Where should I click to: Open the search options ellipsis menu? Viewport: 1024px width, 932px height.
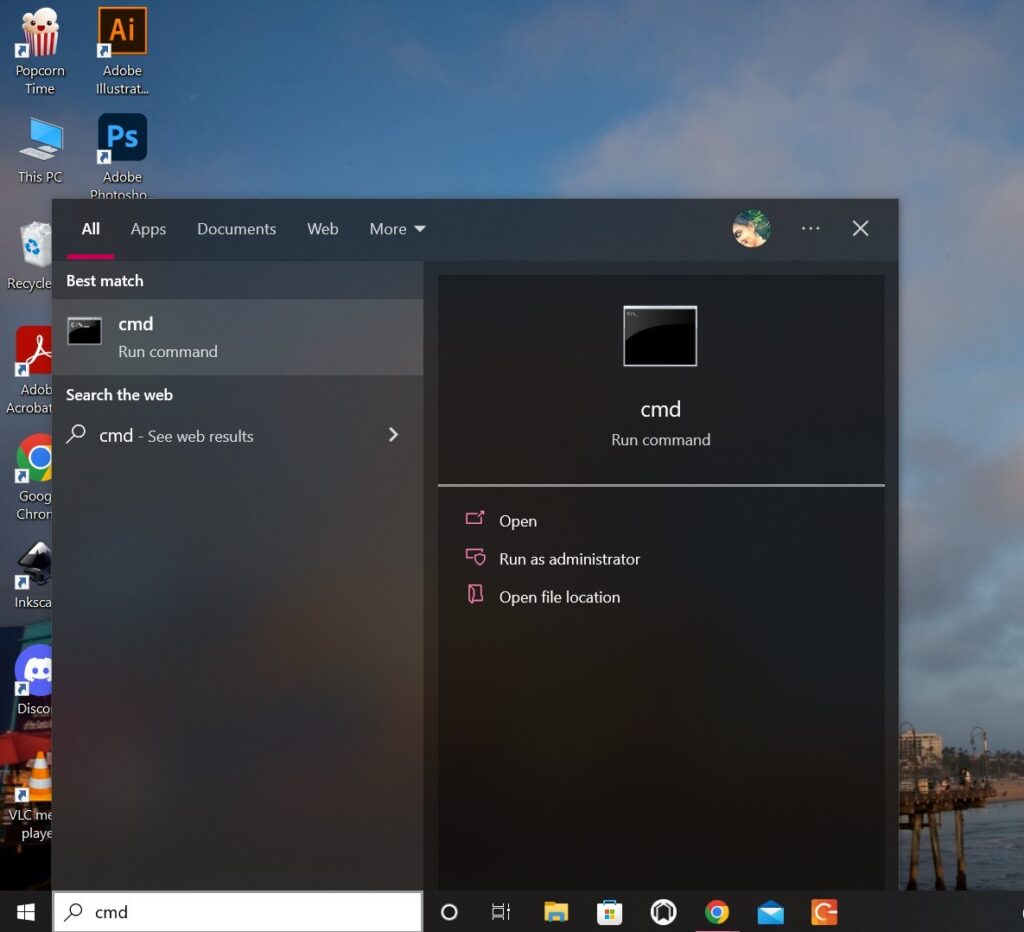(810, 229)
